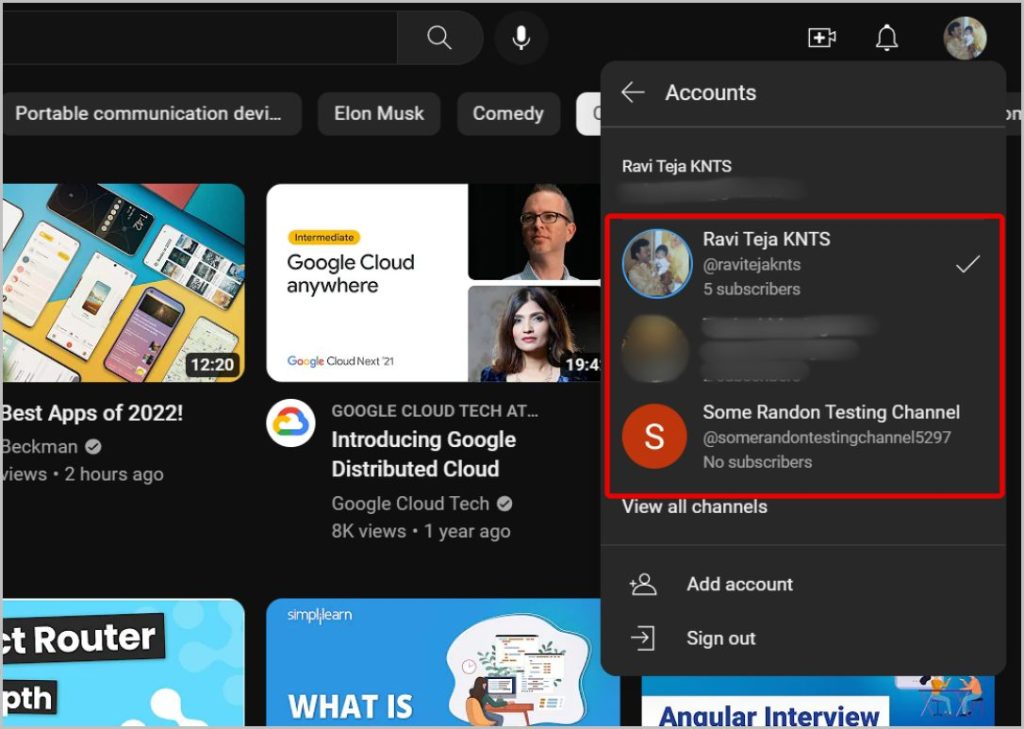The height and width of the screenshot is (729, 1024).
Task: Click the Sign out arrow icon
Action: pyautogui.click(x=643, y=638)
